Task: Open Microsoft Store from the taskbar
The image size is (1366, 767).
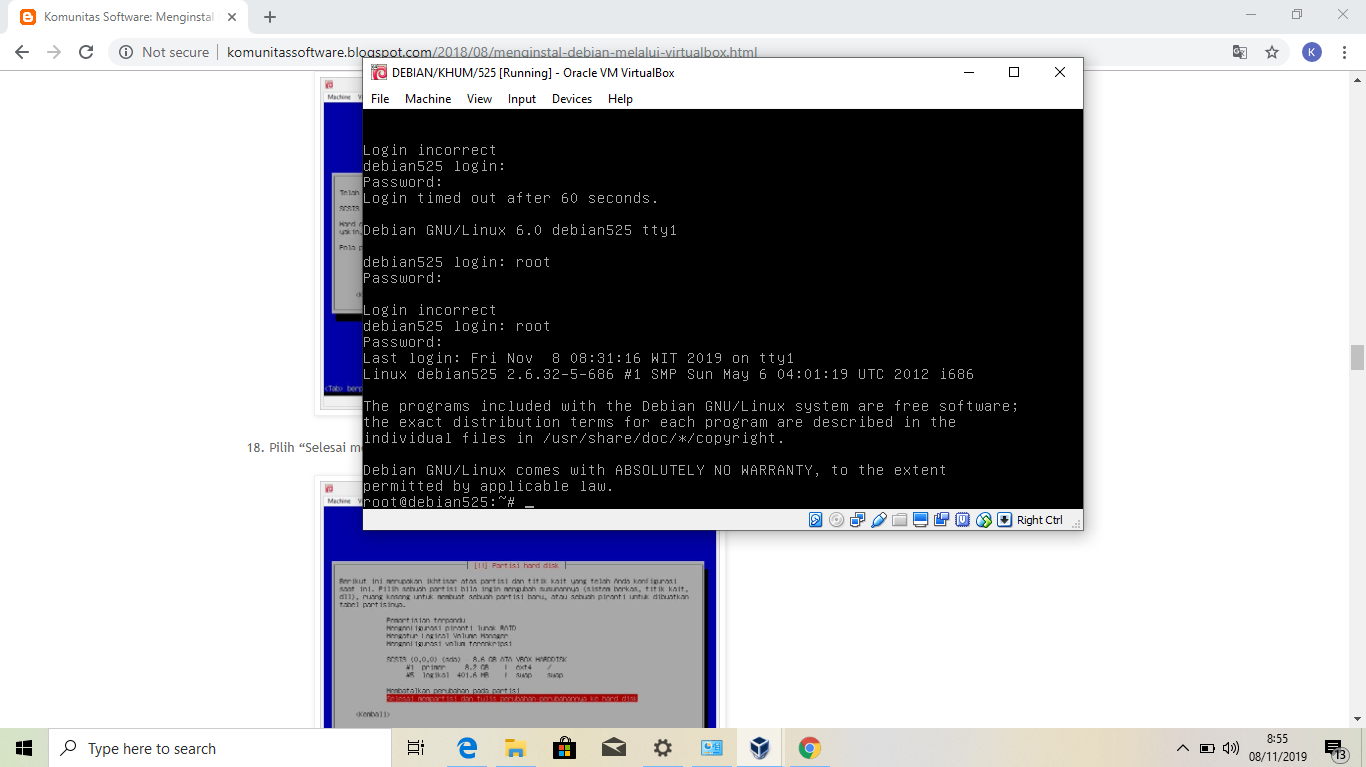Action: [x=564, y=748]
